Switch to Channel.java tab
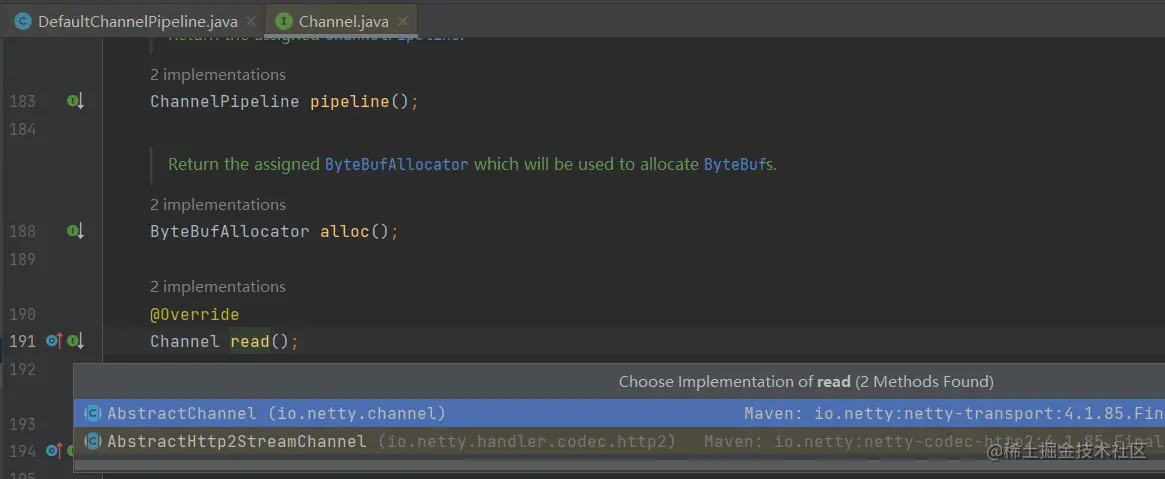Viewport: 1165px width, 479px height. [x=341, y=20]
